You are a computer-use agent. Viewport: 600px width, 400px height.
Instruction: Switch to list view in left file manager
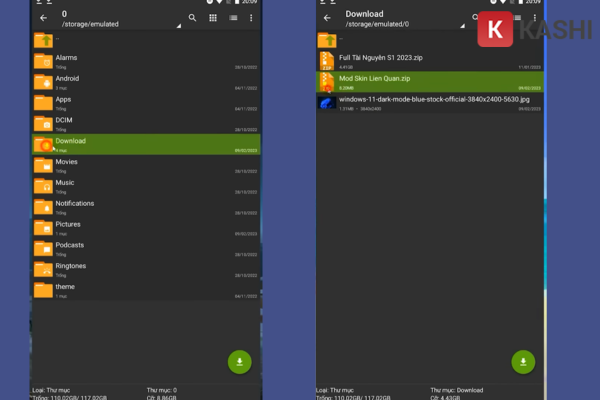coord(233,18)
